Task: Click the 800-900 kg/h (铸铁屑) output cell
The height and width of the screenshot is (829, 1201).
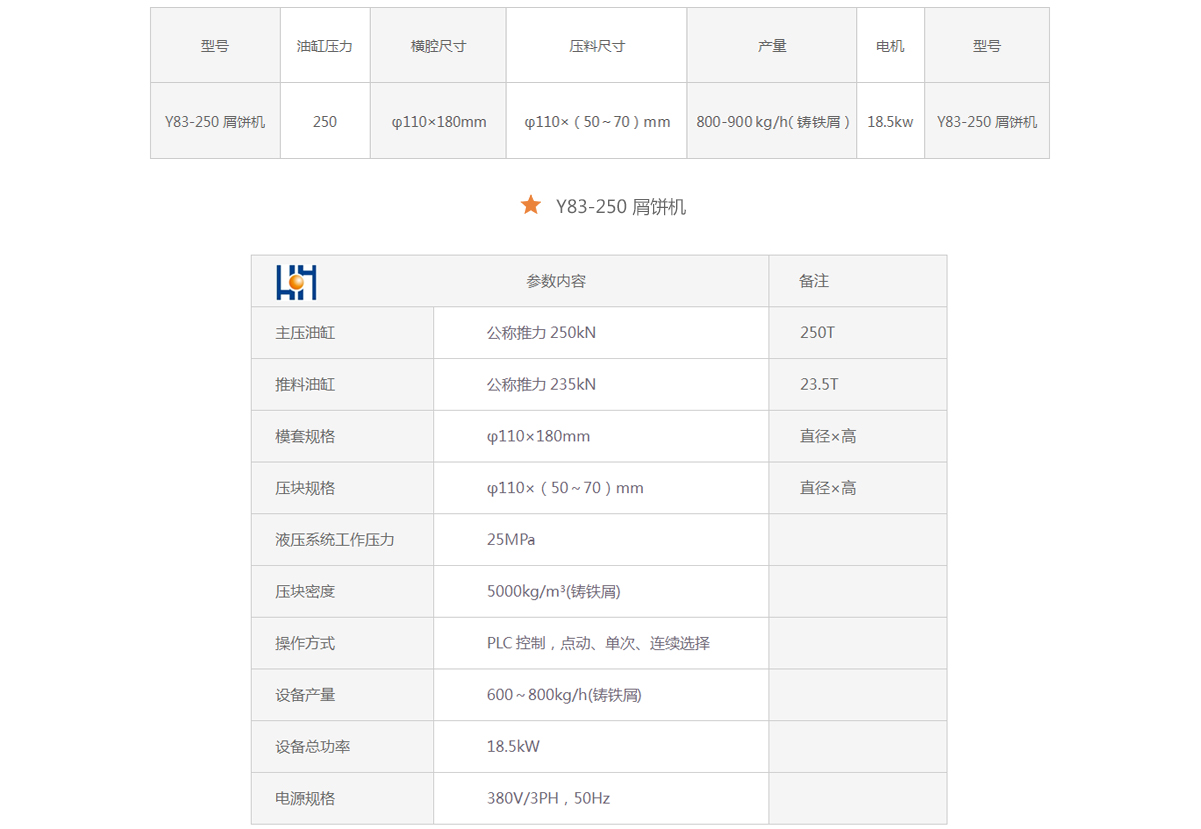Action: click(772, 122)
